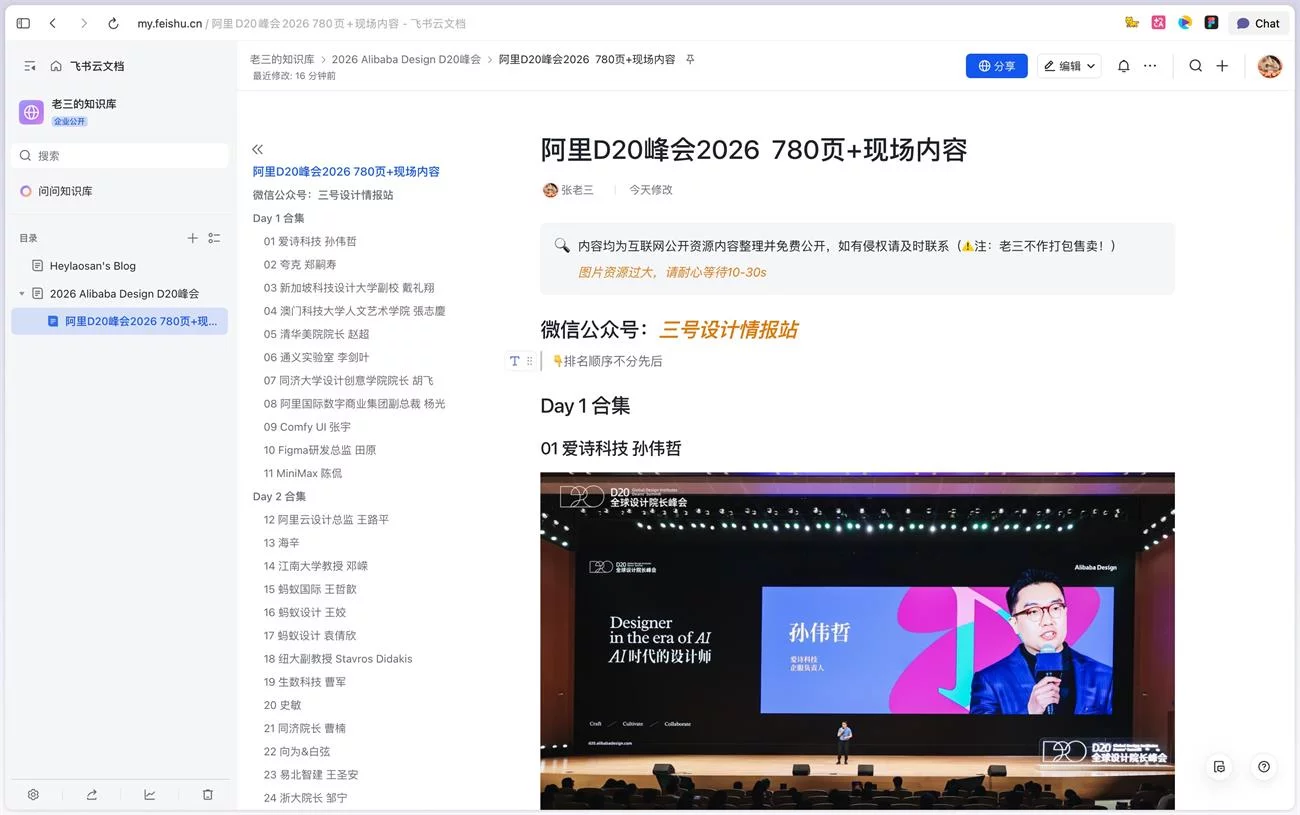Screen dimensions: 1300x815
Task: Create new document with top plus icon
Action: coord(1222,66)
